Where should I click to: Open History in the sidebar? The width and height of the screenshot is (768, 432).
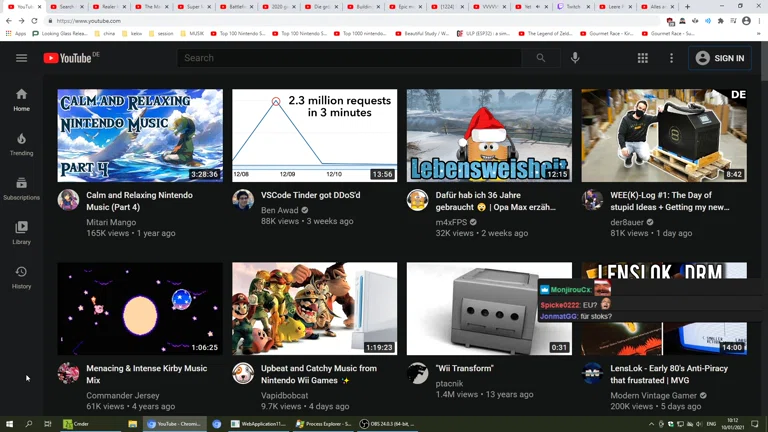pos(21,277)
